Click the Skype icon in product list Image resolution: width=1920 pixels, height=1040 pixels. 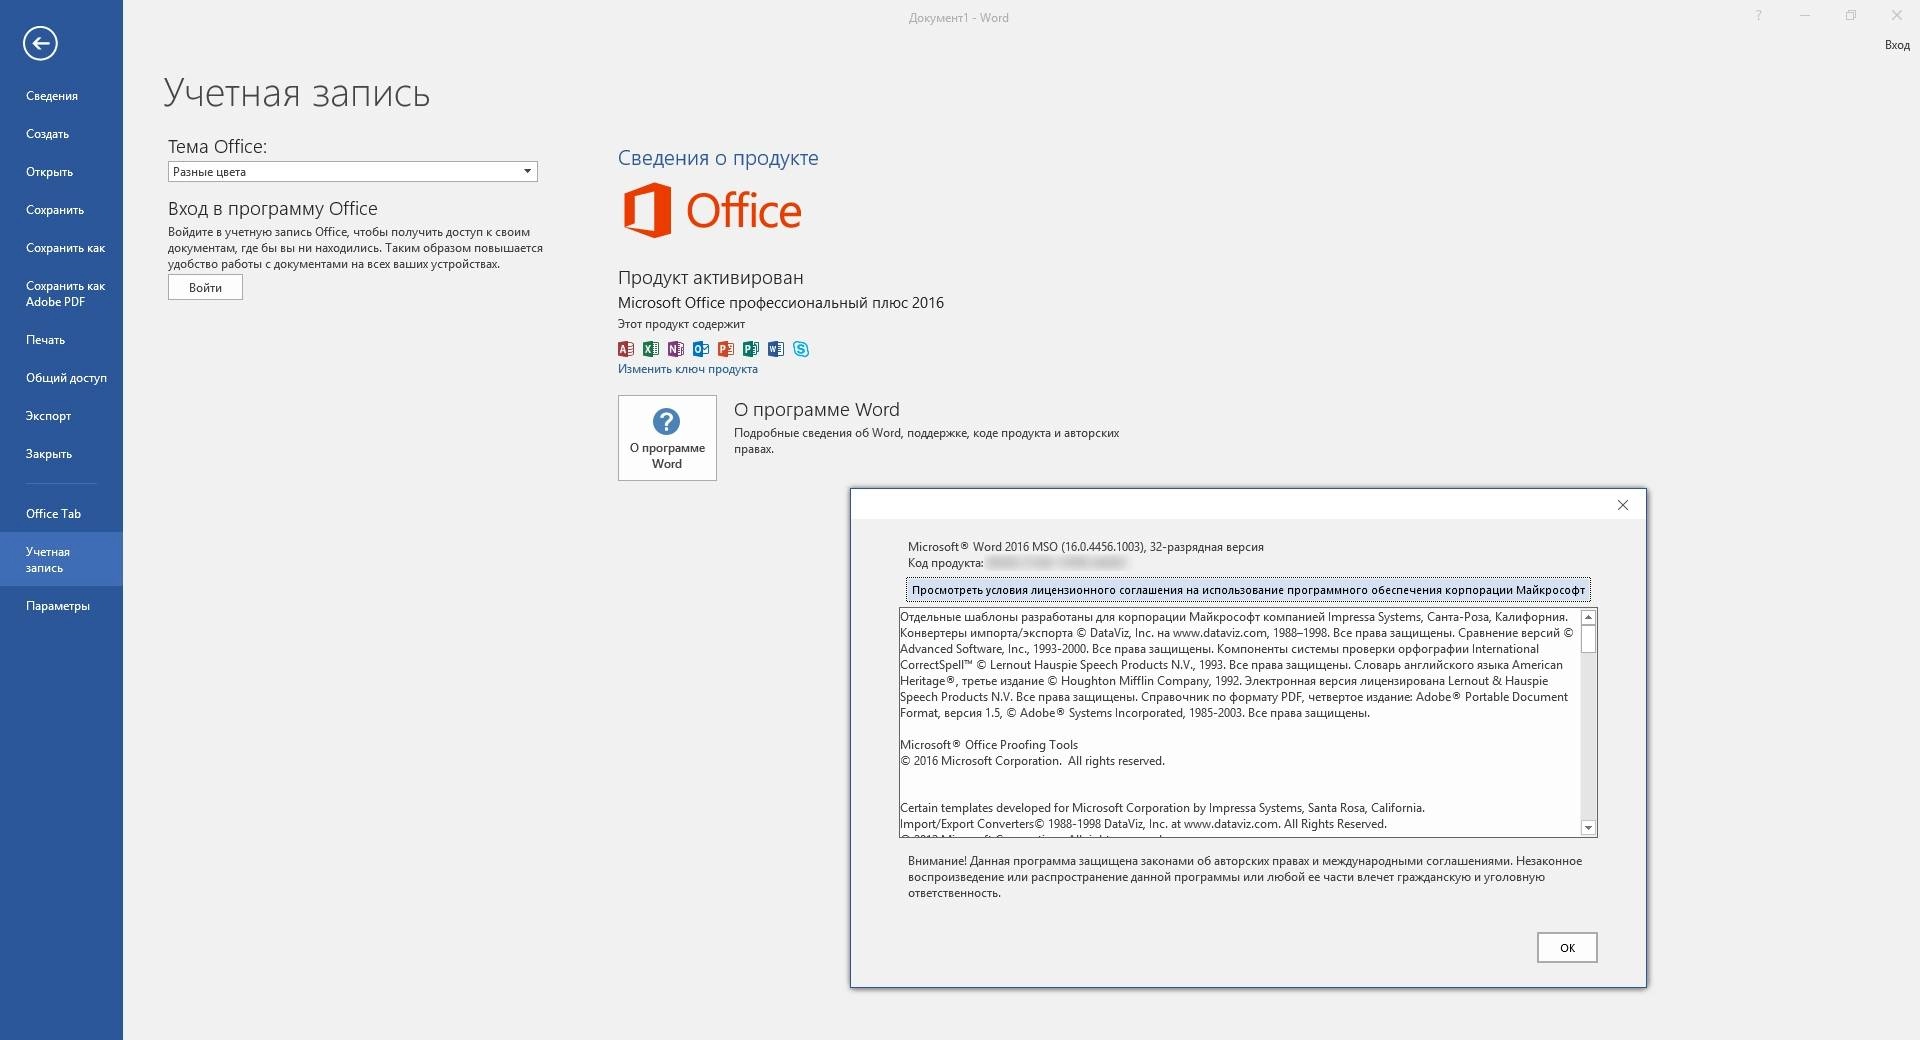click(801, 349)
